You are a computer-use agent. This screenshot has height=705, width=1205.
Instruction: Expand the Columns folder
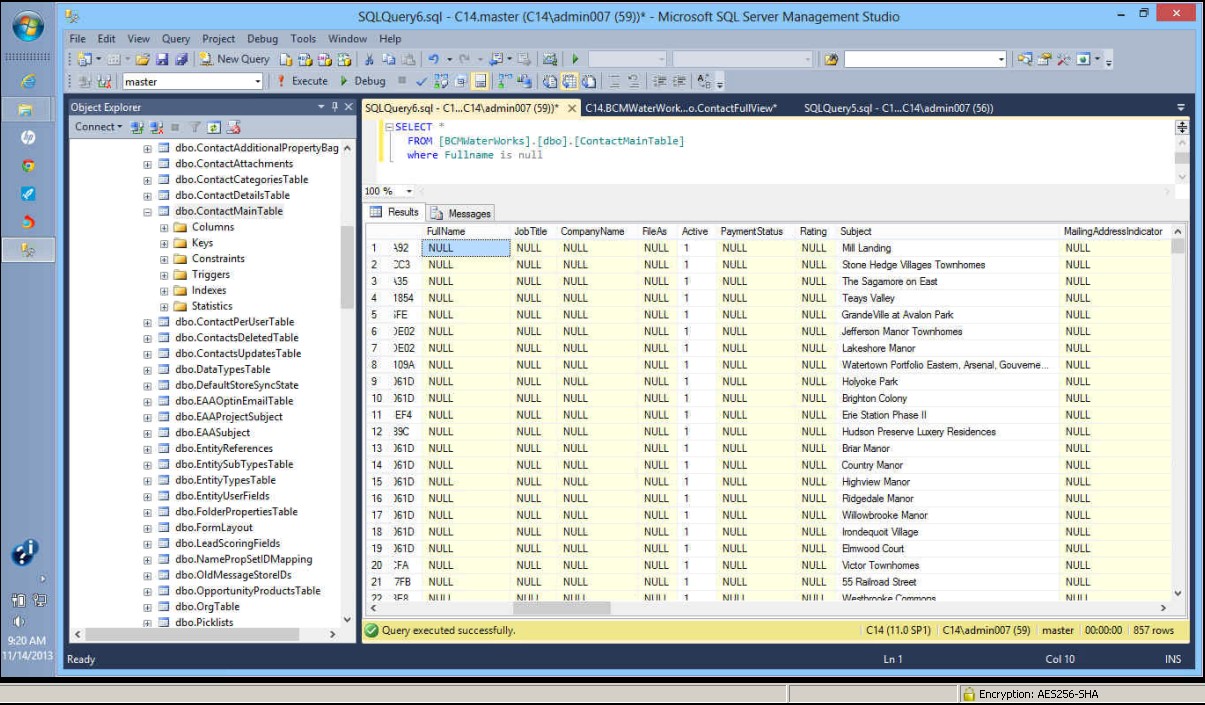point(164,227)
